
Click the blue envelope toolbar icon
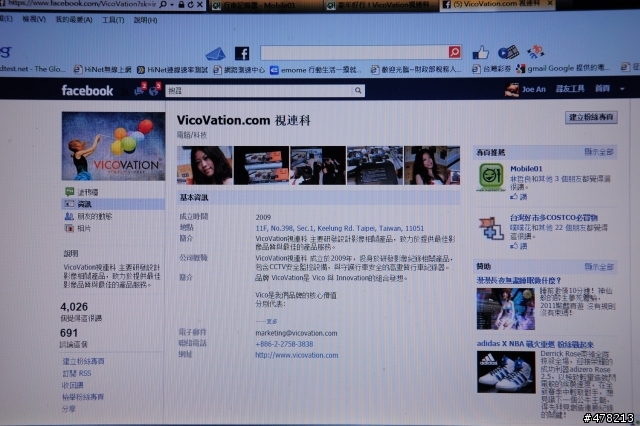point(216,53)
